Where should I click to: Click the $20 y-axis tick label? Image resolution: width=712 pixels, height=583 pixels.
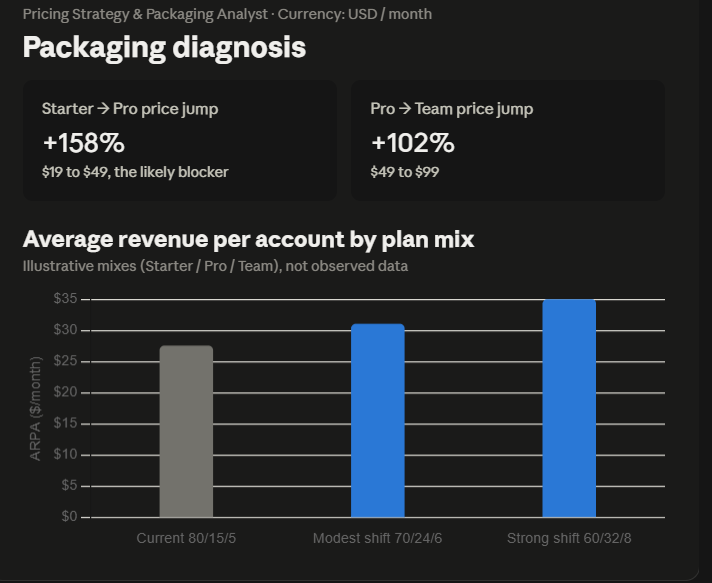coord(65,392)
